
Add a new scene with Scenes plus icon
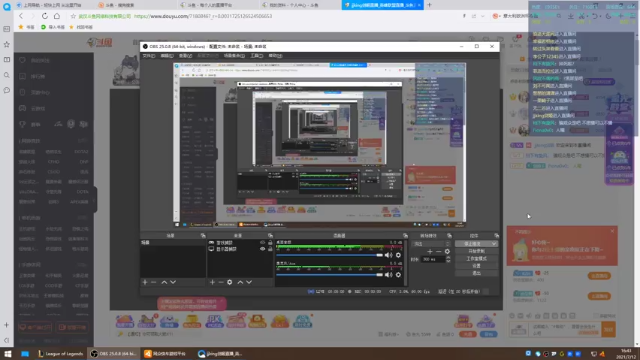144,282
